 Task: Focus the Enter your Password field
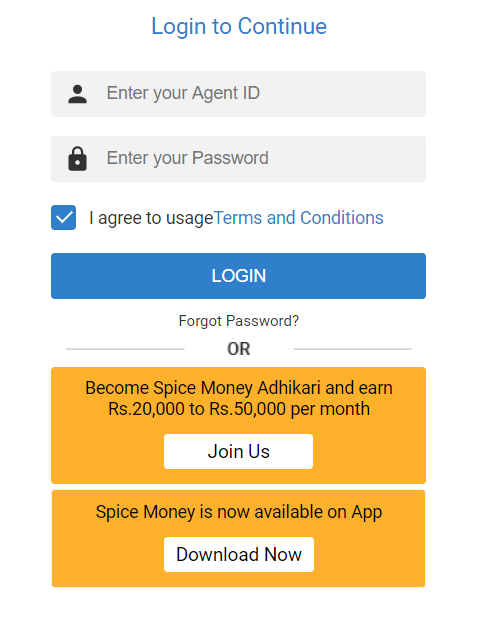(x=238, y=159)
